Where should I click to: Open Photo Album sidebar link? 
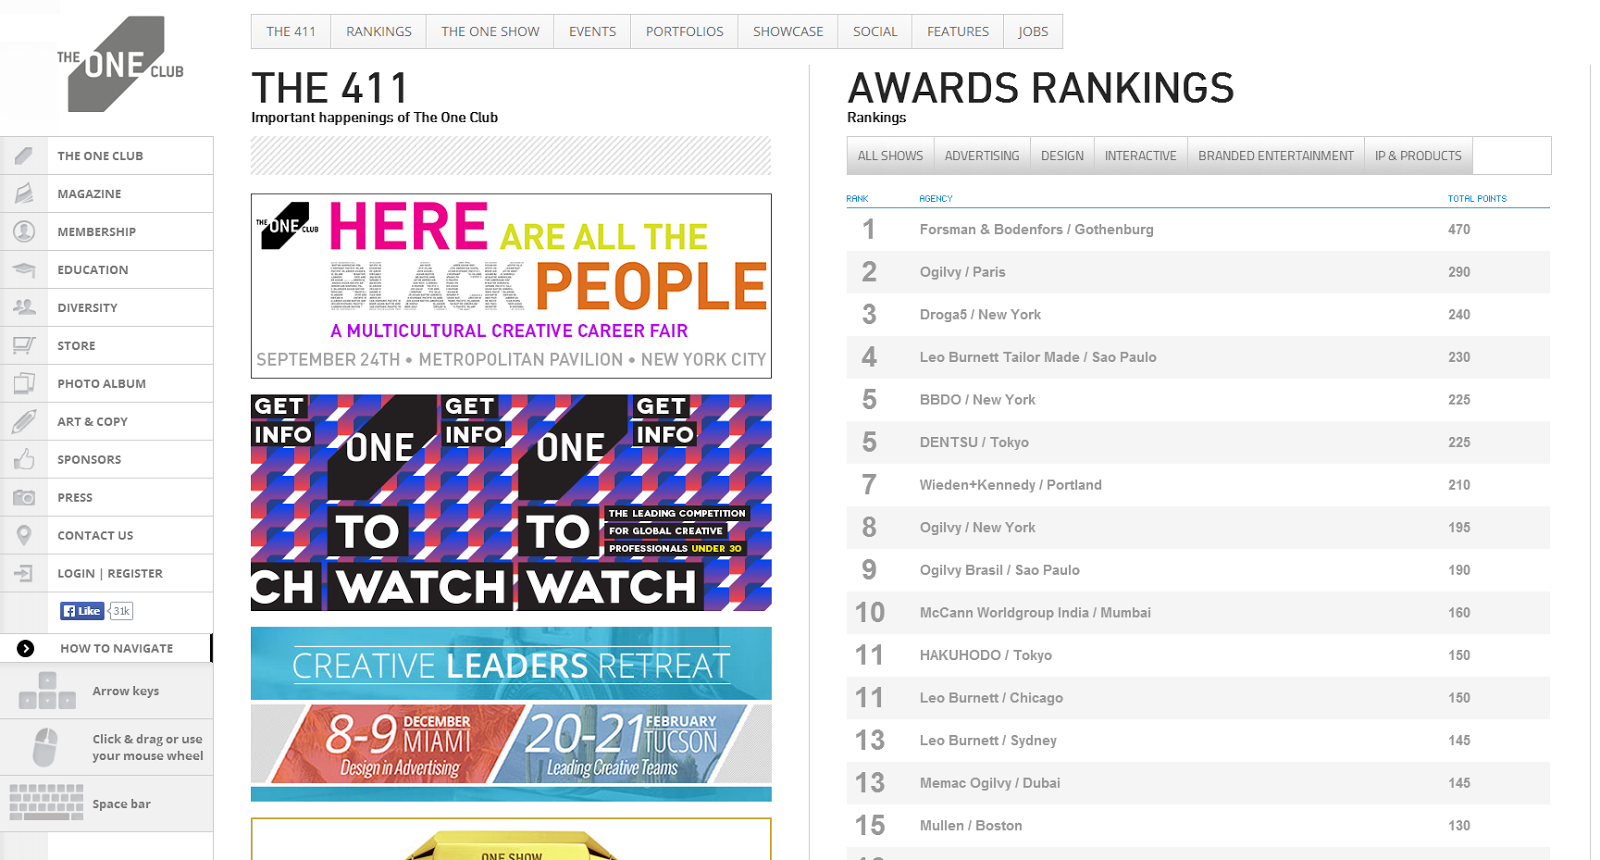point(101,384)
